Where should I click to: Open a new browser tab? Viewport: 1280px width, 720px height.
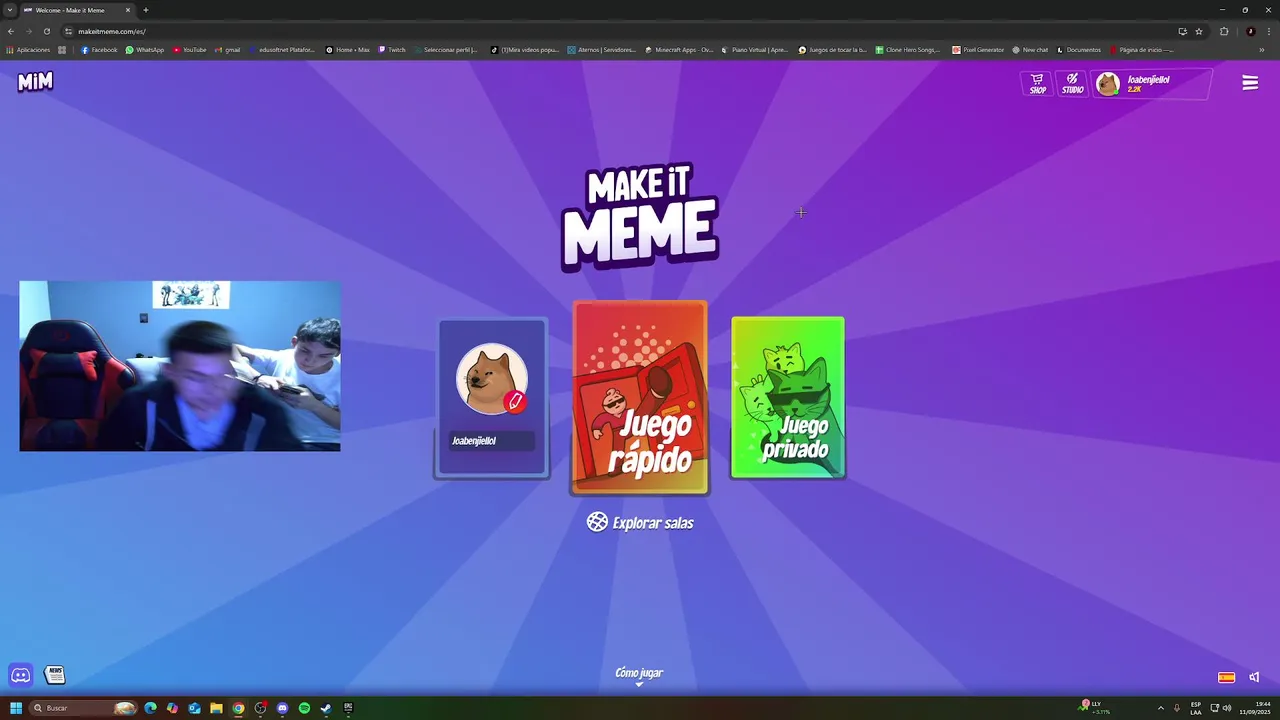coord(146,10)
